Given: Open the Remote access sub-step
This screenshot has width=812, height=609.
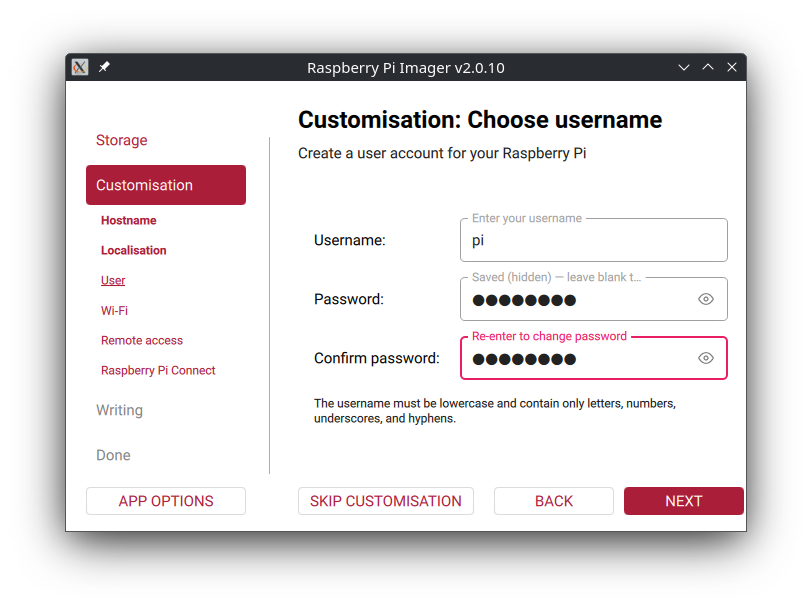Looking at the screenshot, I should coord(142,341).
